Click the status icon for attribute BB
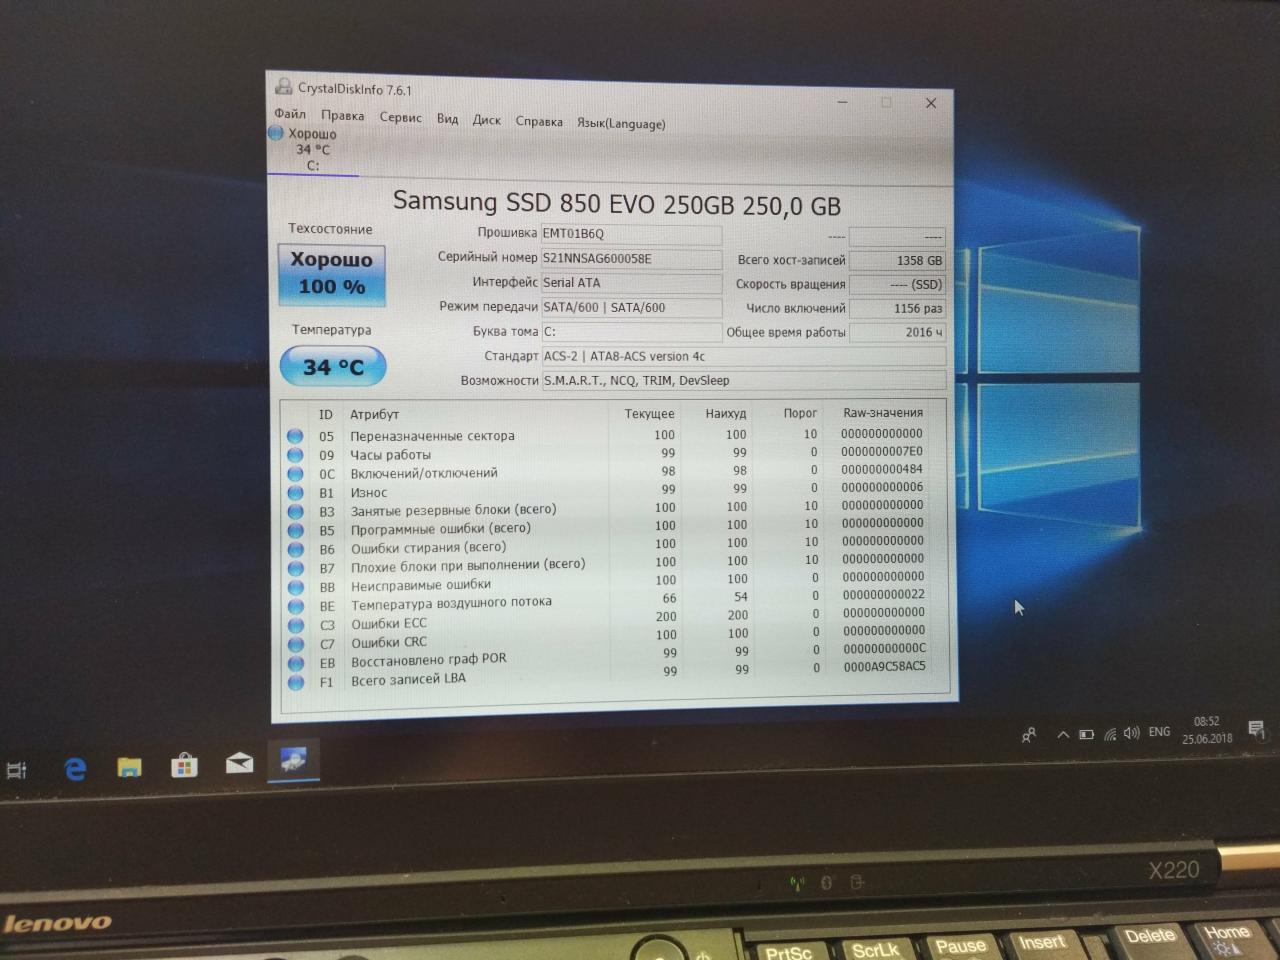The height and width of the screenshot is (960, 1280). click(x=295, y=588)
